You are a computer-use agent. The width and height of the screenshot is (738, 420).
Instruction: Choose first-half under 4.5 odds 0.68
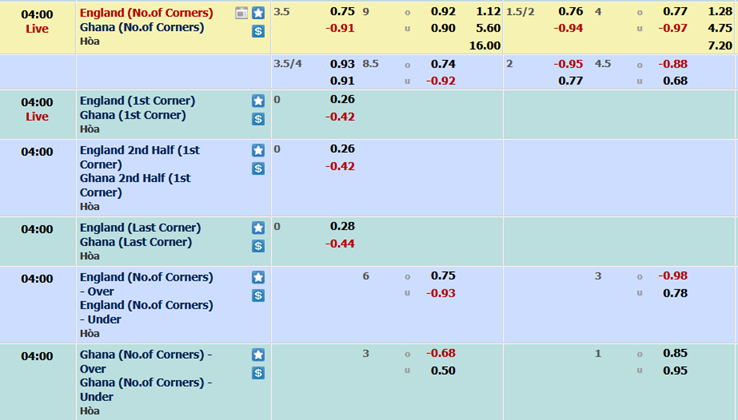pyautogui.click(x=675, y=81)
